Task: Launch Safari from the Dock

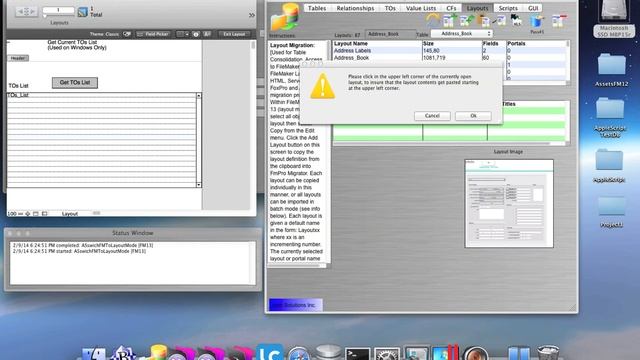Action: (x=299, y=353)
